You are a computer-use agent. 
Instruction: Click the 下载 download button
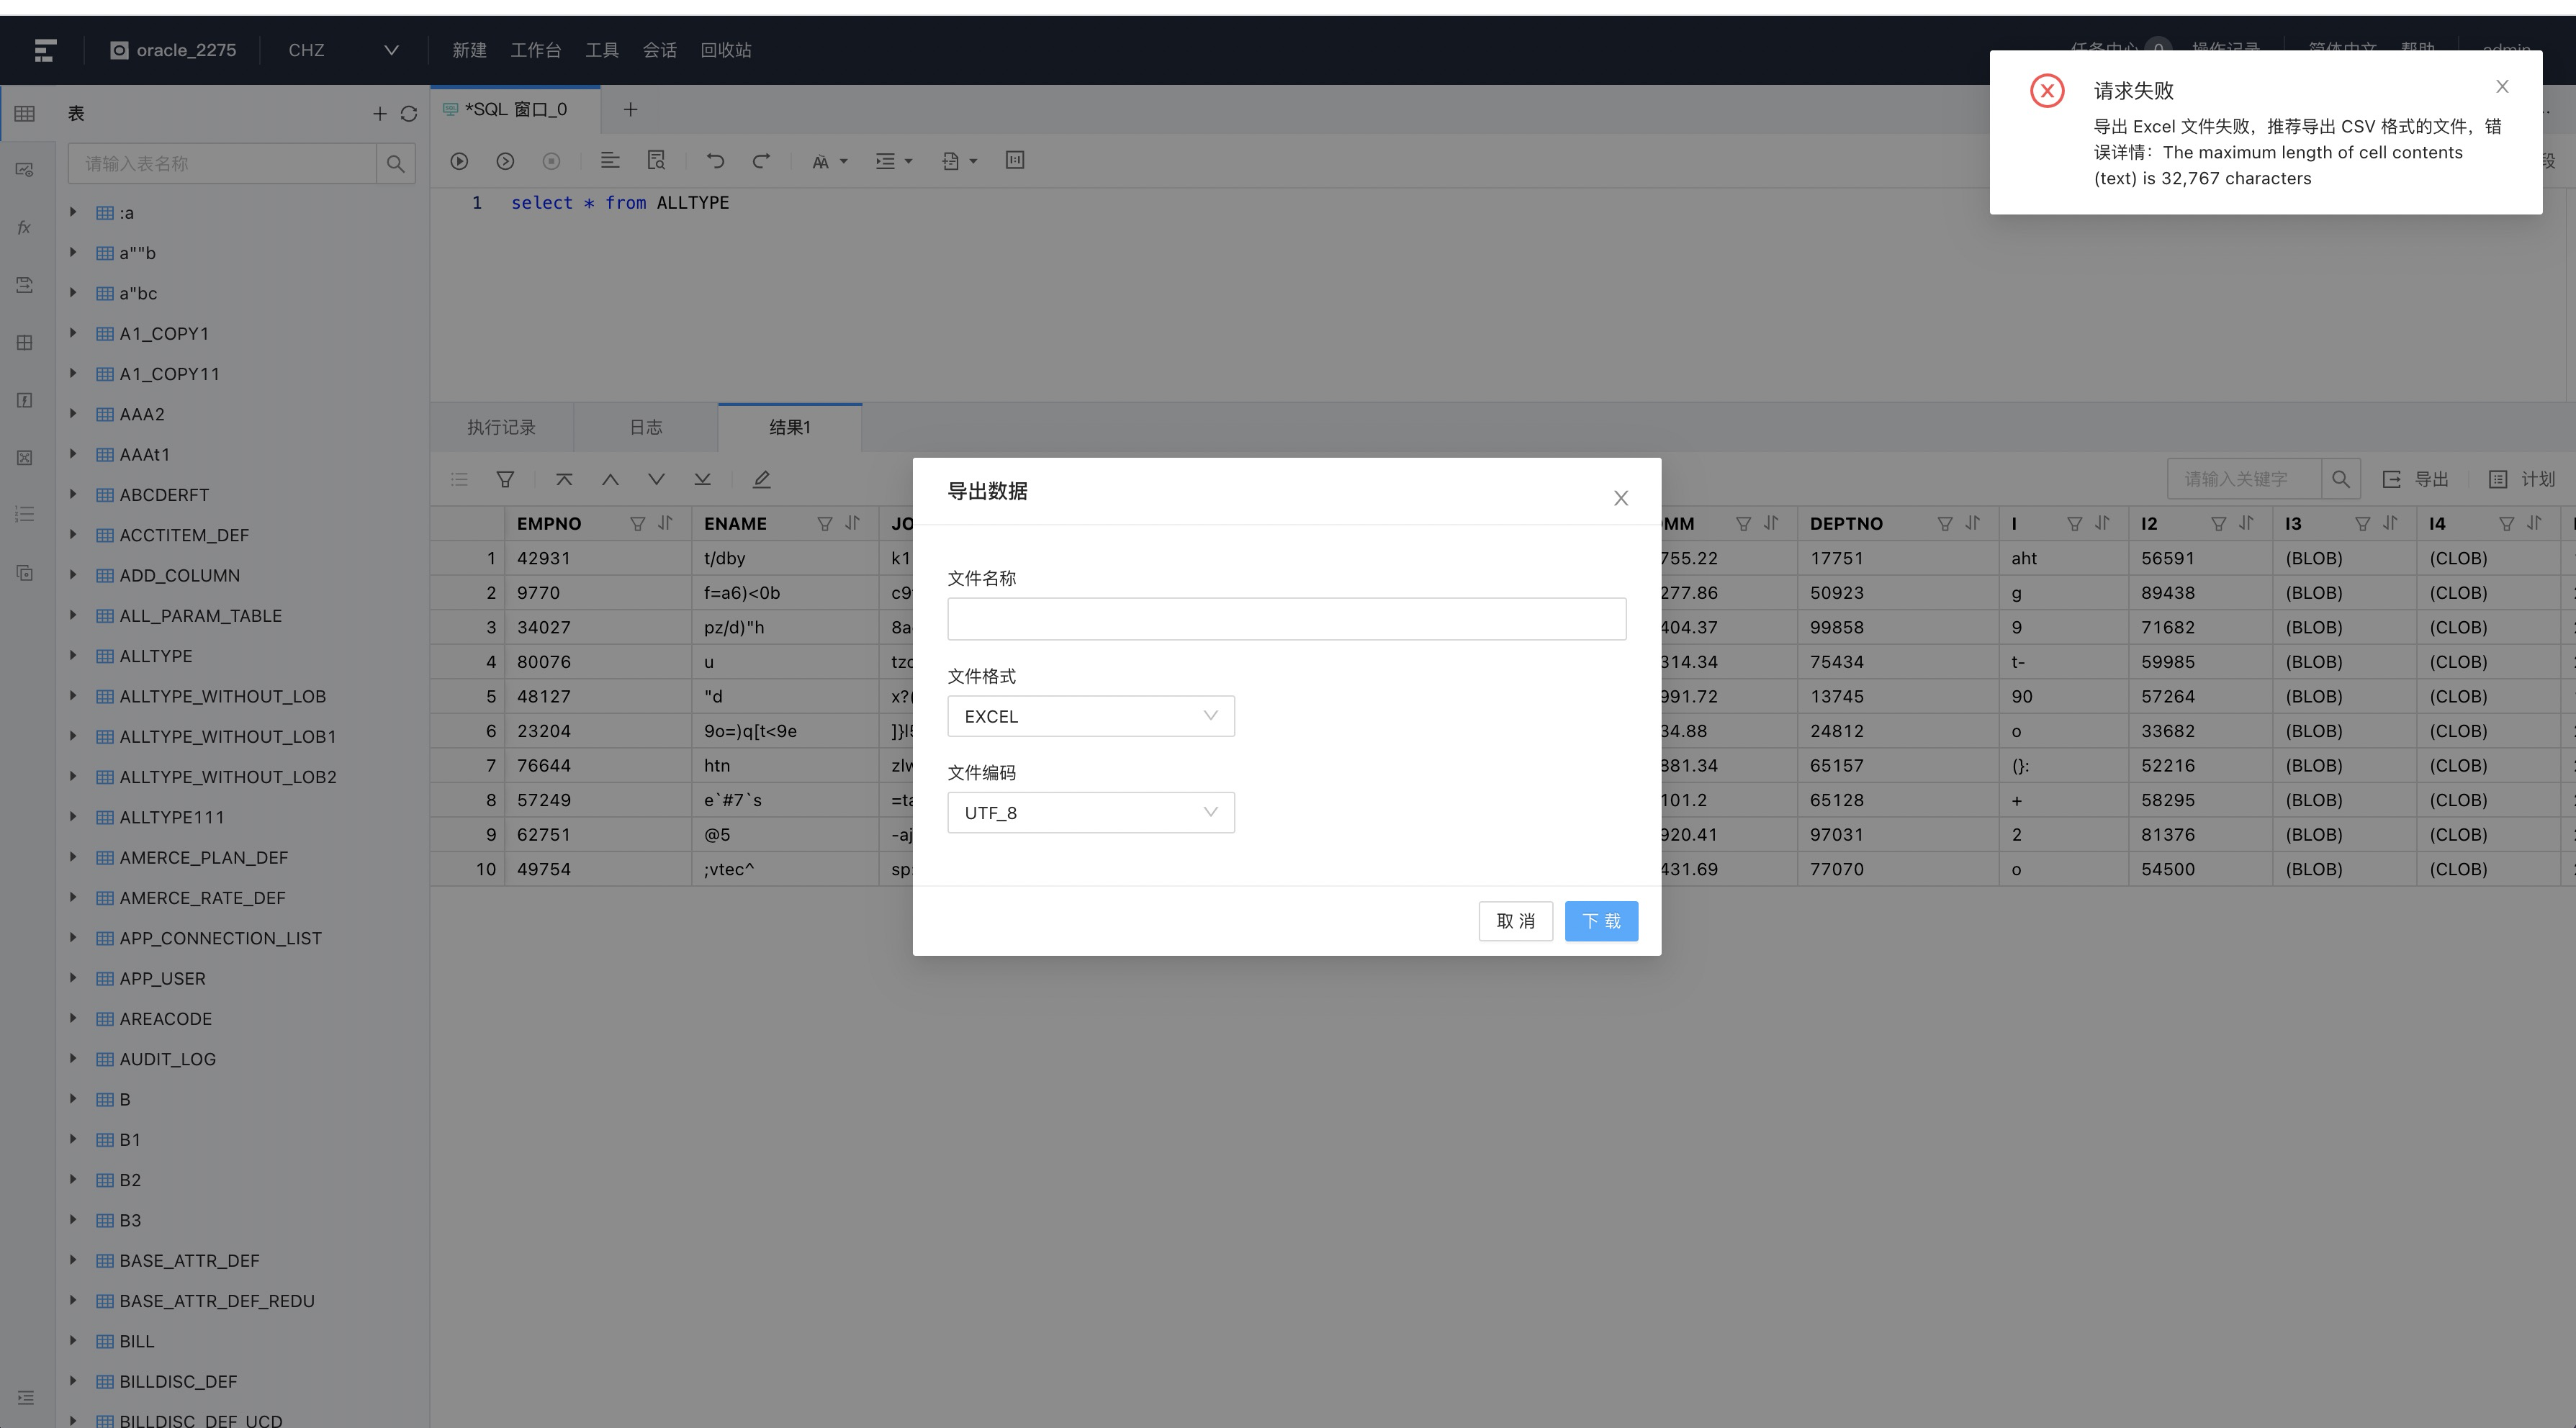pos(1601,921)
